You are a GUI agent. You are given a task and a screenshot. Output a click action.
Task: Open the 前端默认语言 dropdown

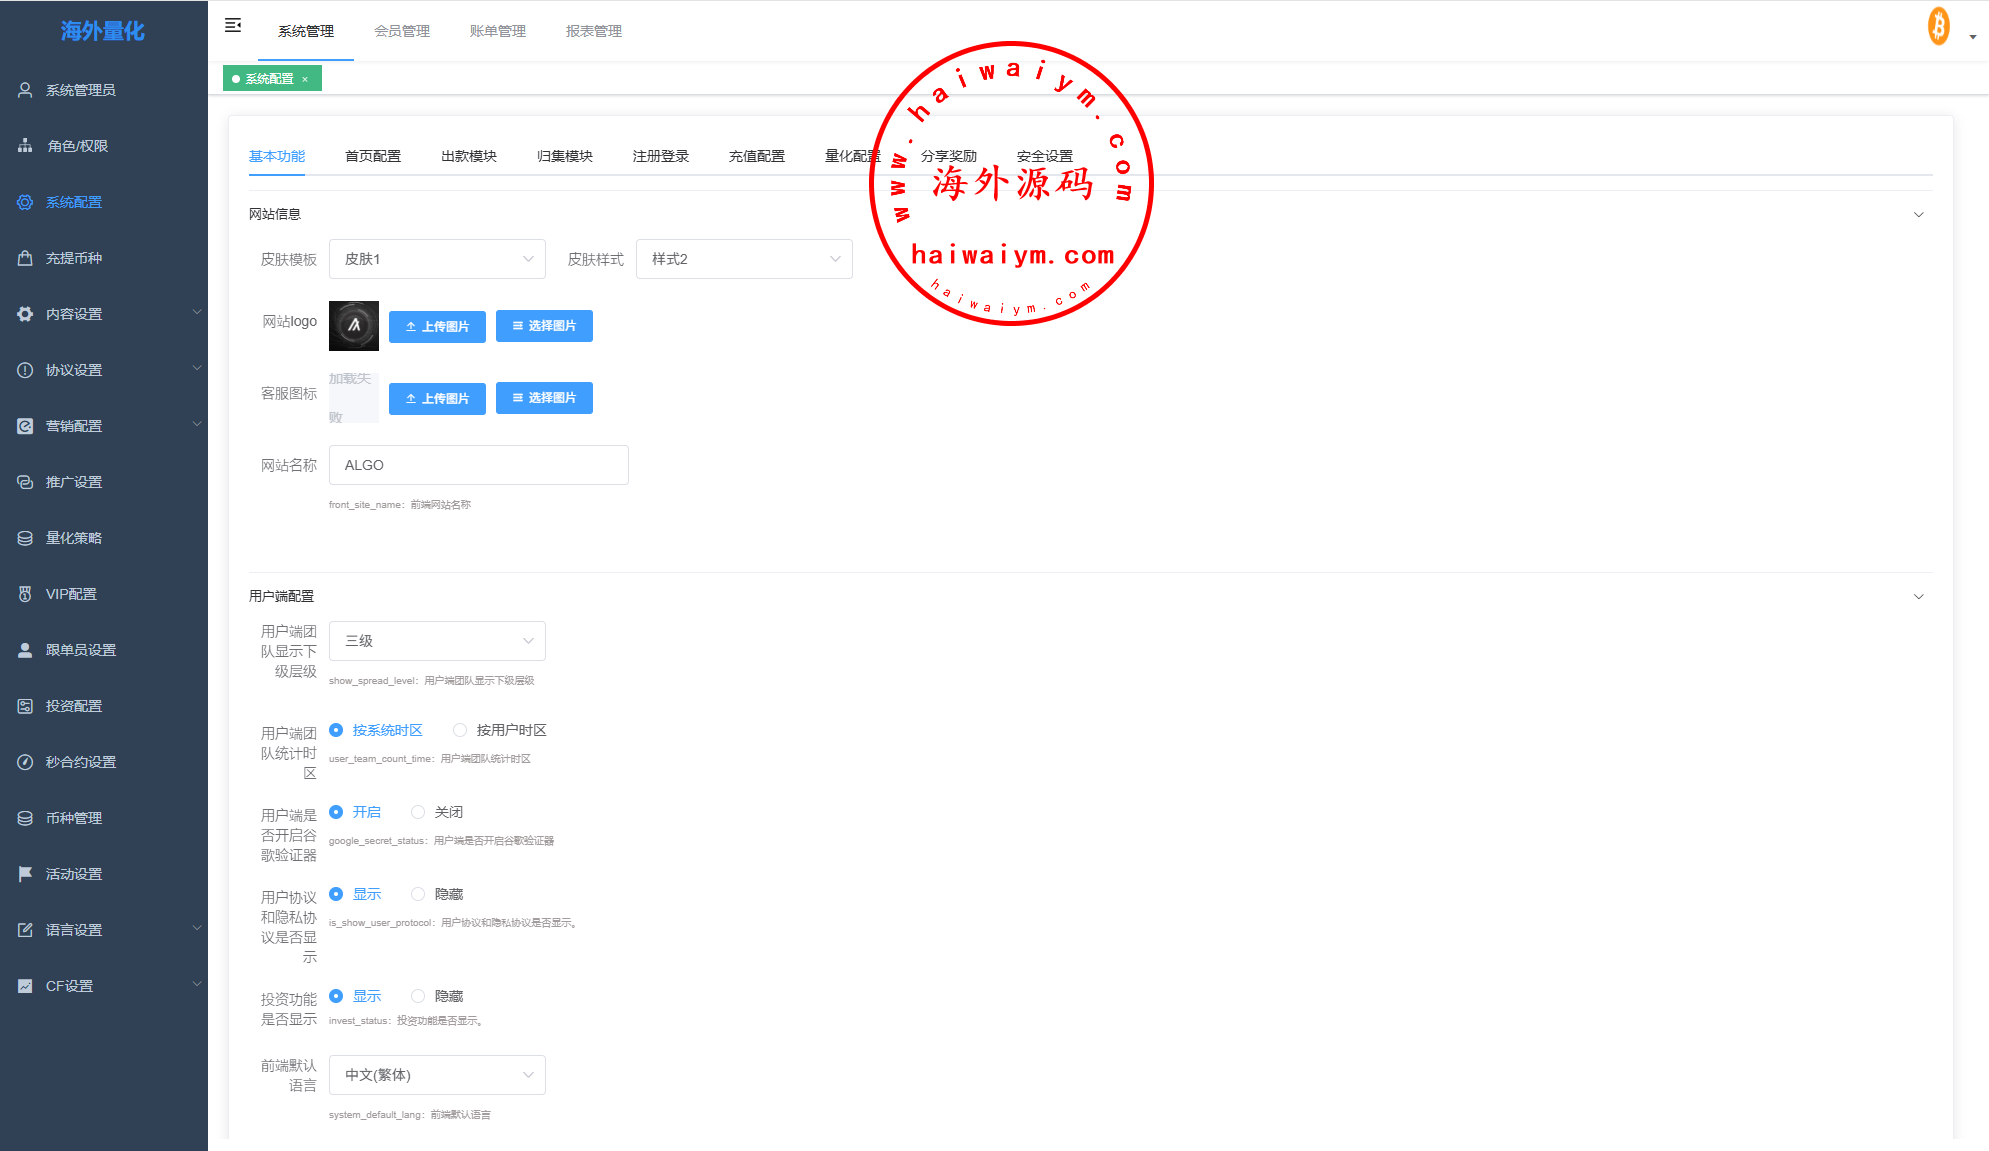coord(437,1075)
